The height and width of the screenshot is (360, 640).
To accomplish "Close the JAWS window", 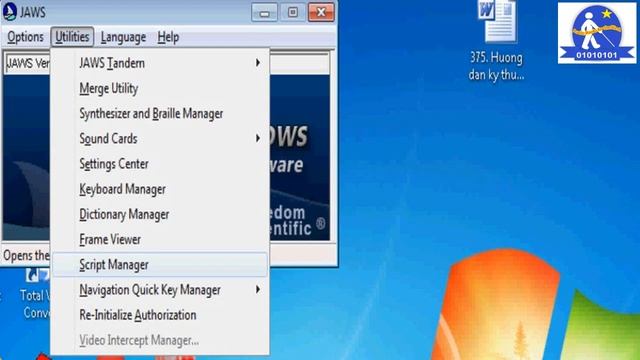I will (x=321, y=12).
